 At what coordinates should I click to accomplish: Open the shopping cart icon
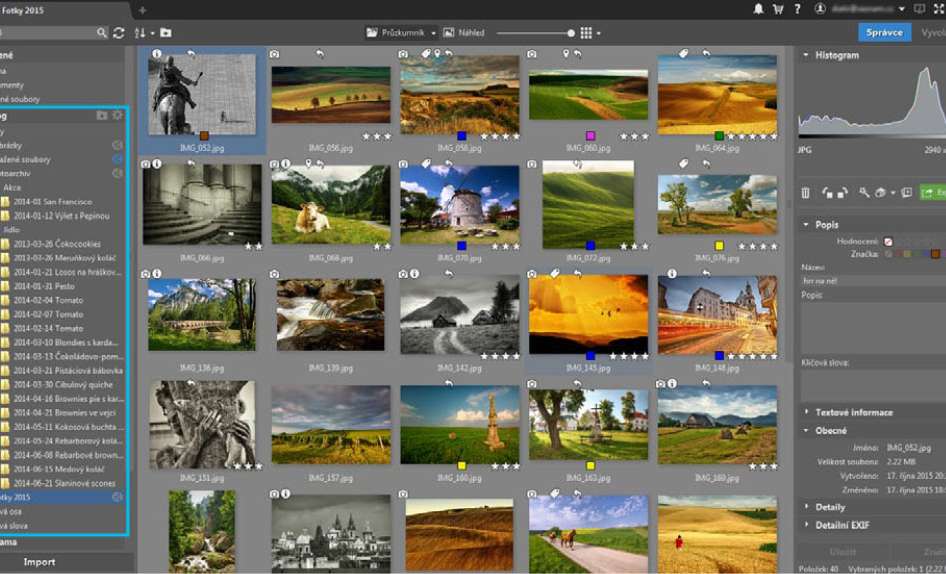tap(778, 9)
